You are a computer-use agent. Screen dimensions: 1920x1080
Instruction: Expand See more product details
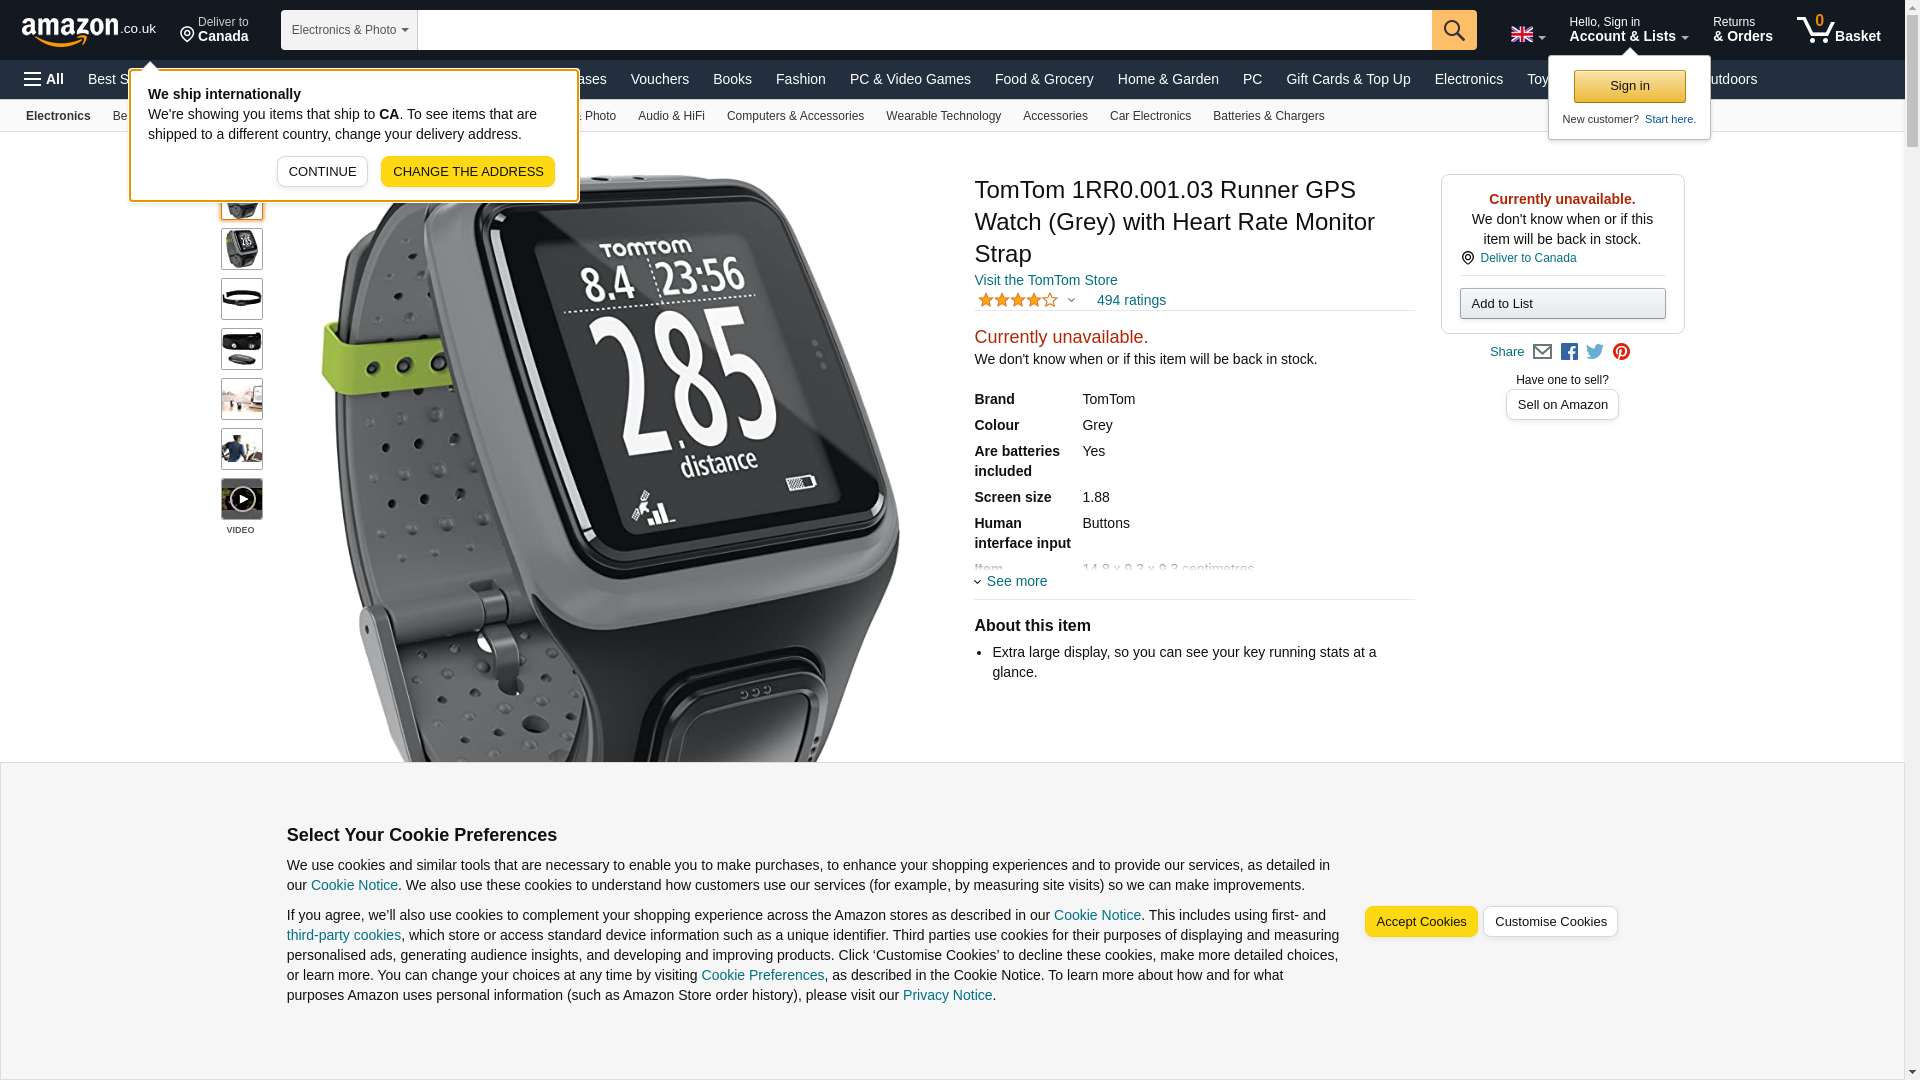coord(1011,581)
